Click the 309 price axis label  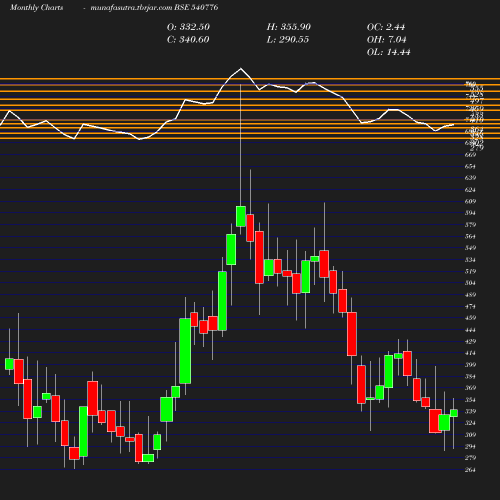tap(470, 435)
